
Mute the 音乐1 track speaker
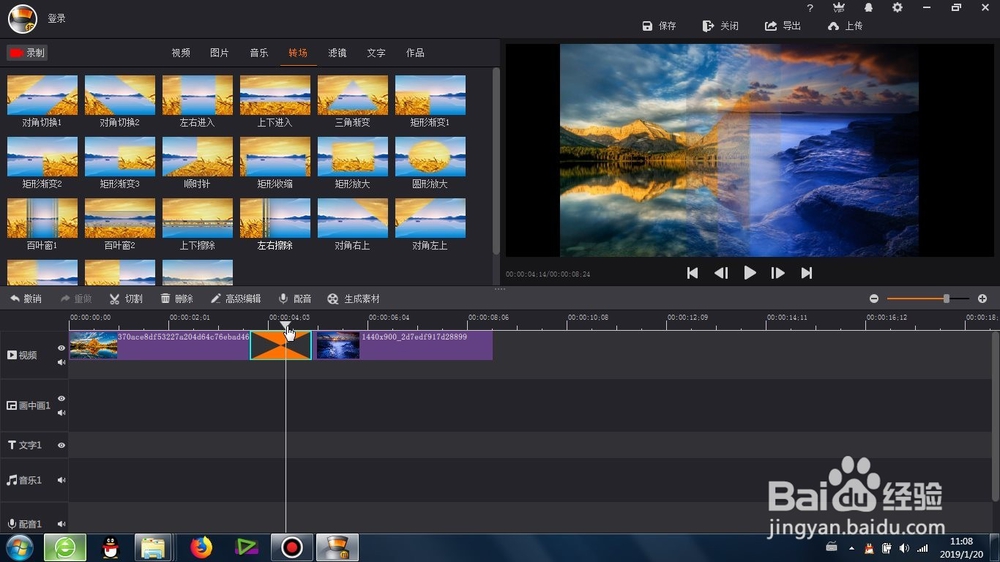(x=61, y=480)
